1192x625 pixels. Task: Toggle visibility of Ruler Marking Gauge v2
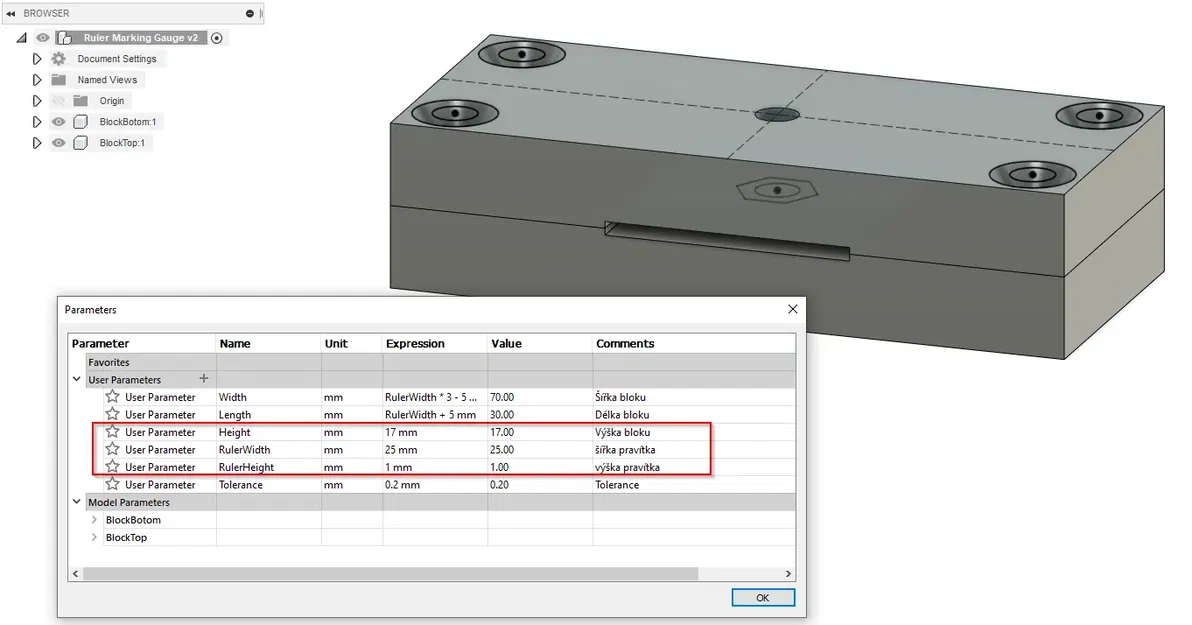(x=43, y=38)
